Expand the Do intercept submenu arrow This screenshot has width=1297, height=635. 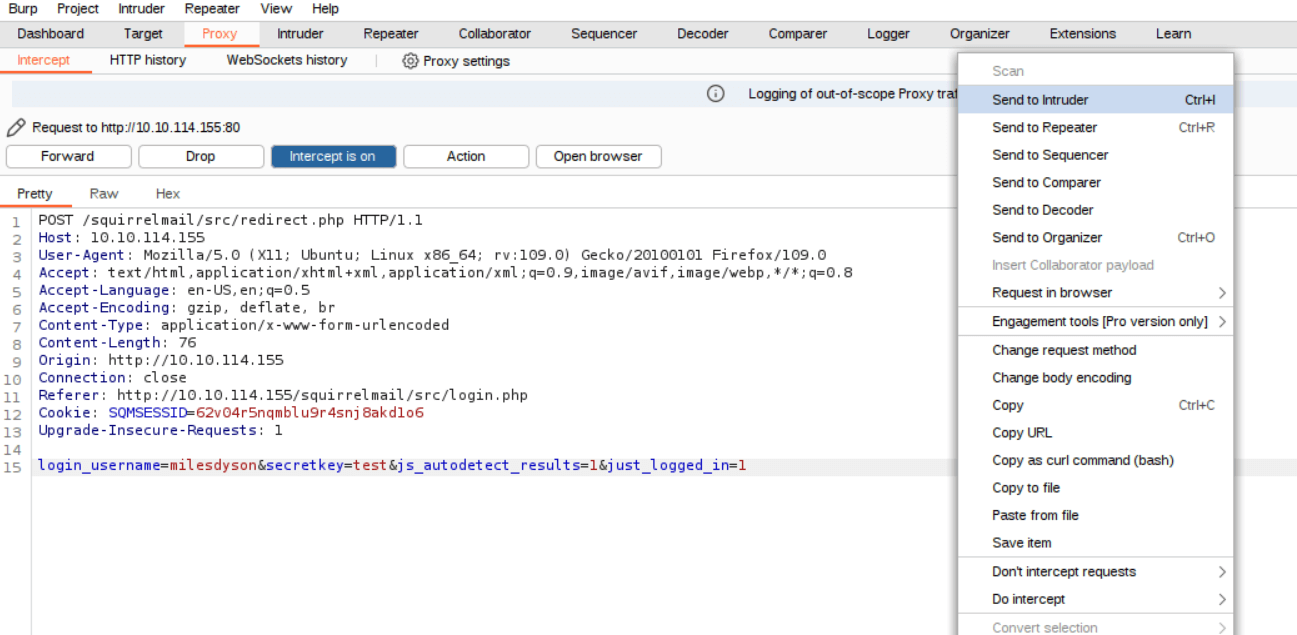[1221, 600]
